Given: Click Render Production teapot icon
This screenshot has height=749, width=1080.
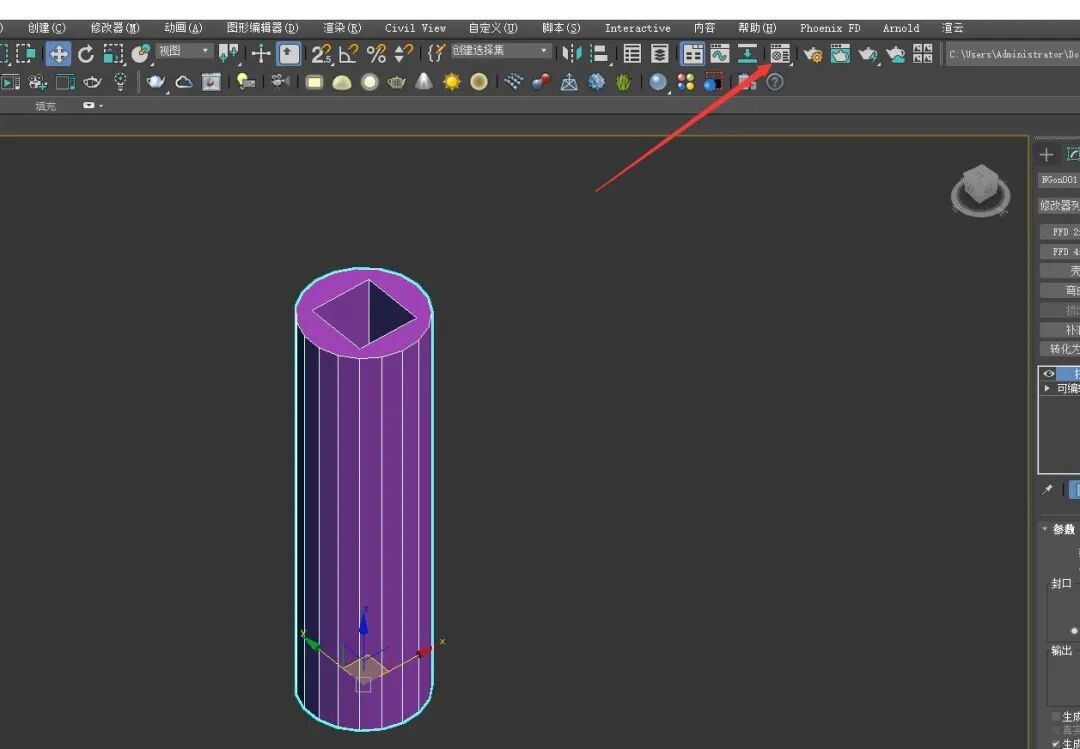Looking at the screenshot, I should pyautogui.click(x=868, y=54).
